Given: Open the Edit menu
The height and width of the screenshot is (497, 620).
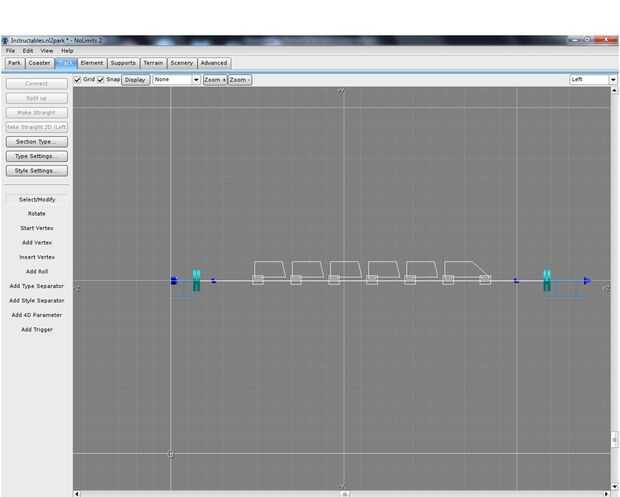Looking at the screenshot, I should (x=28, y=51).
